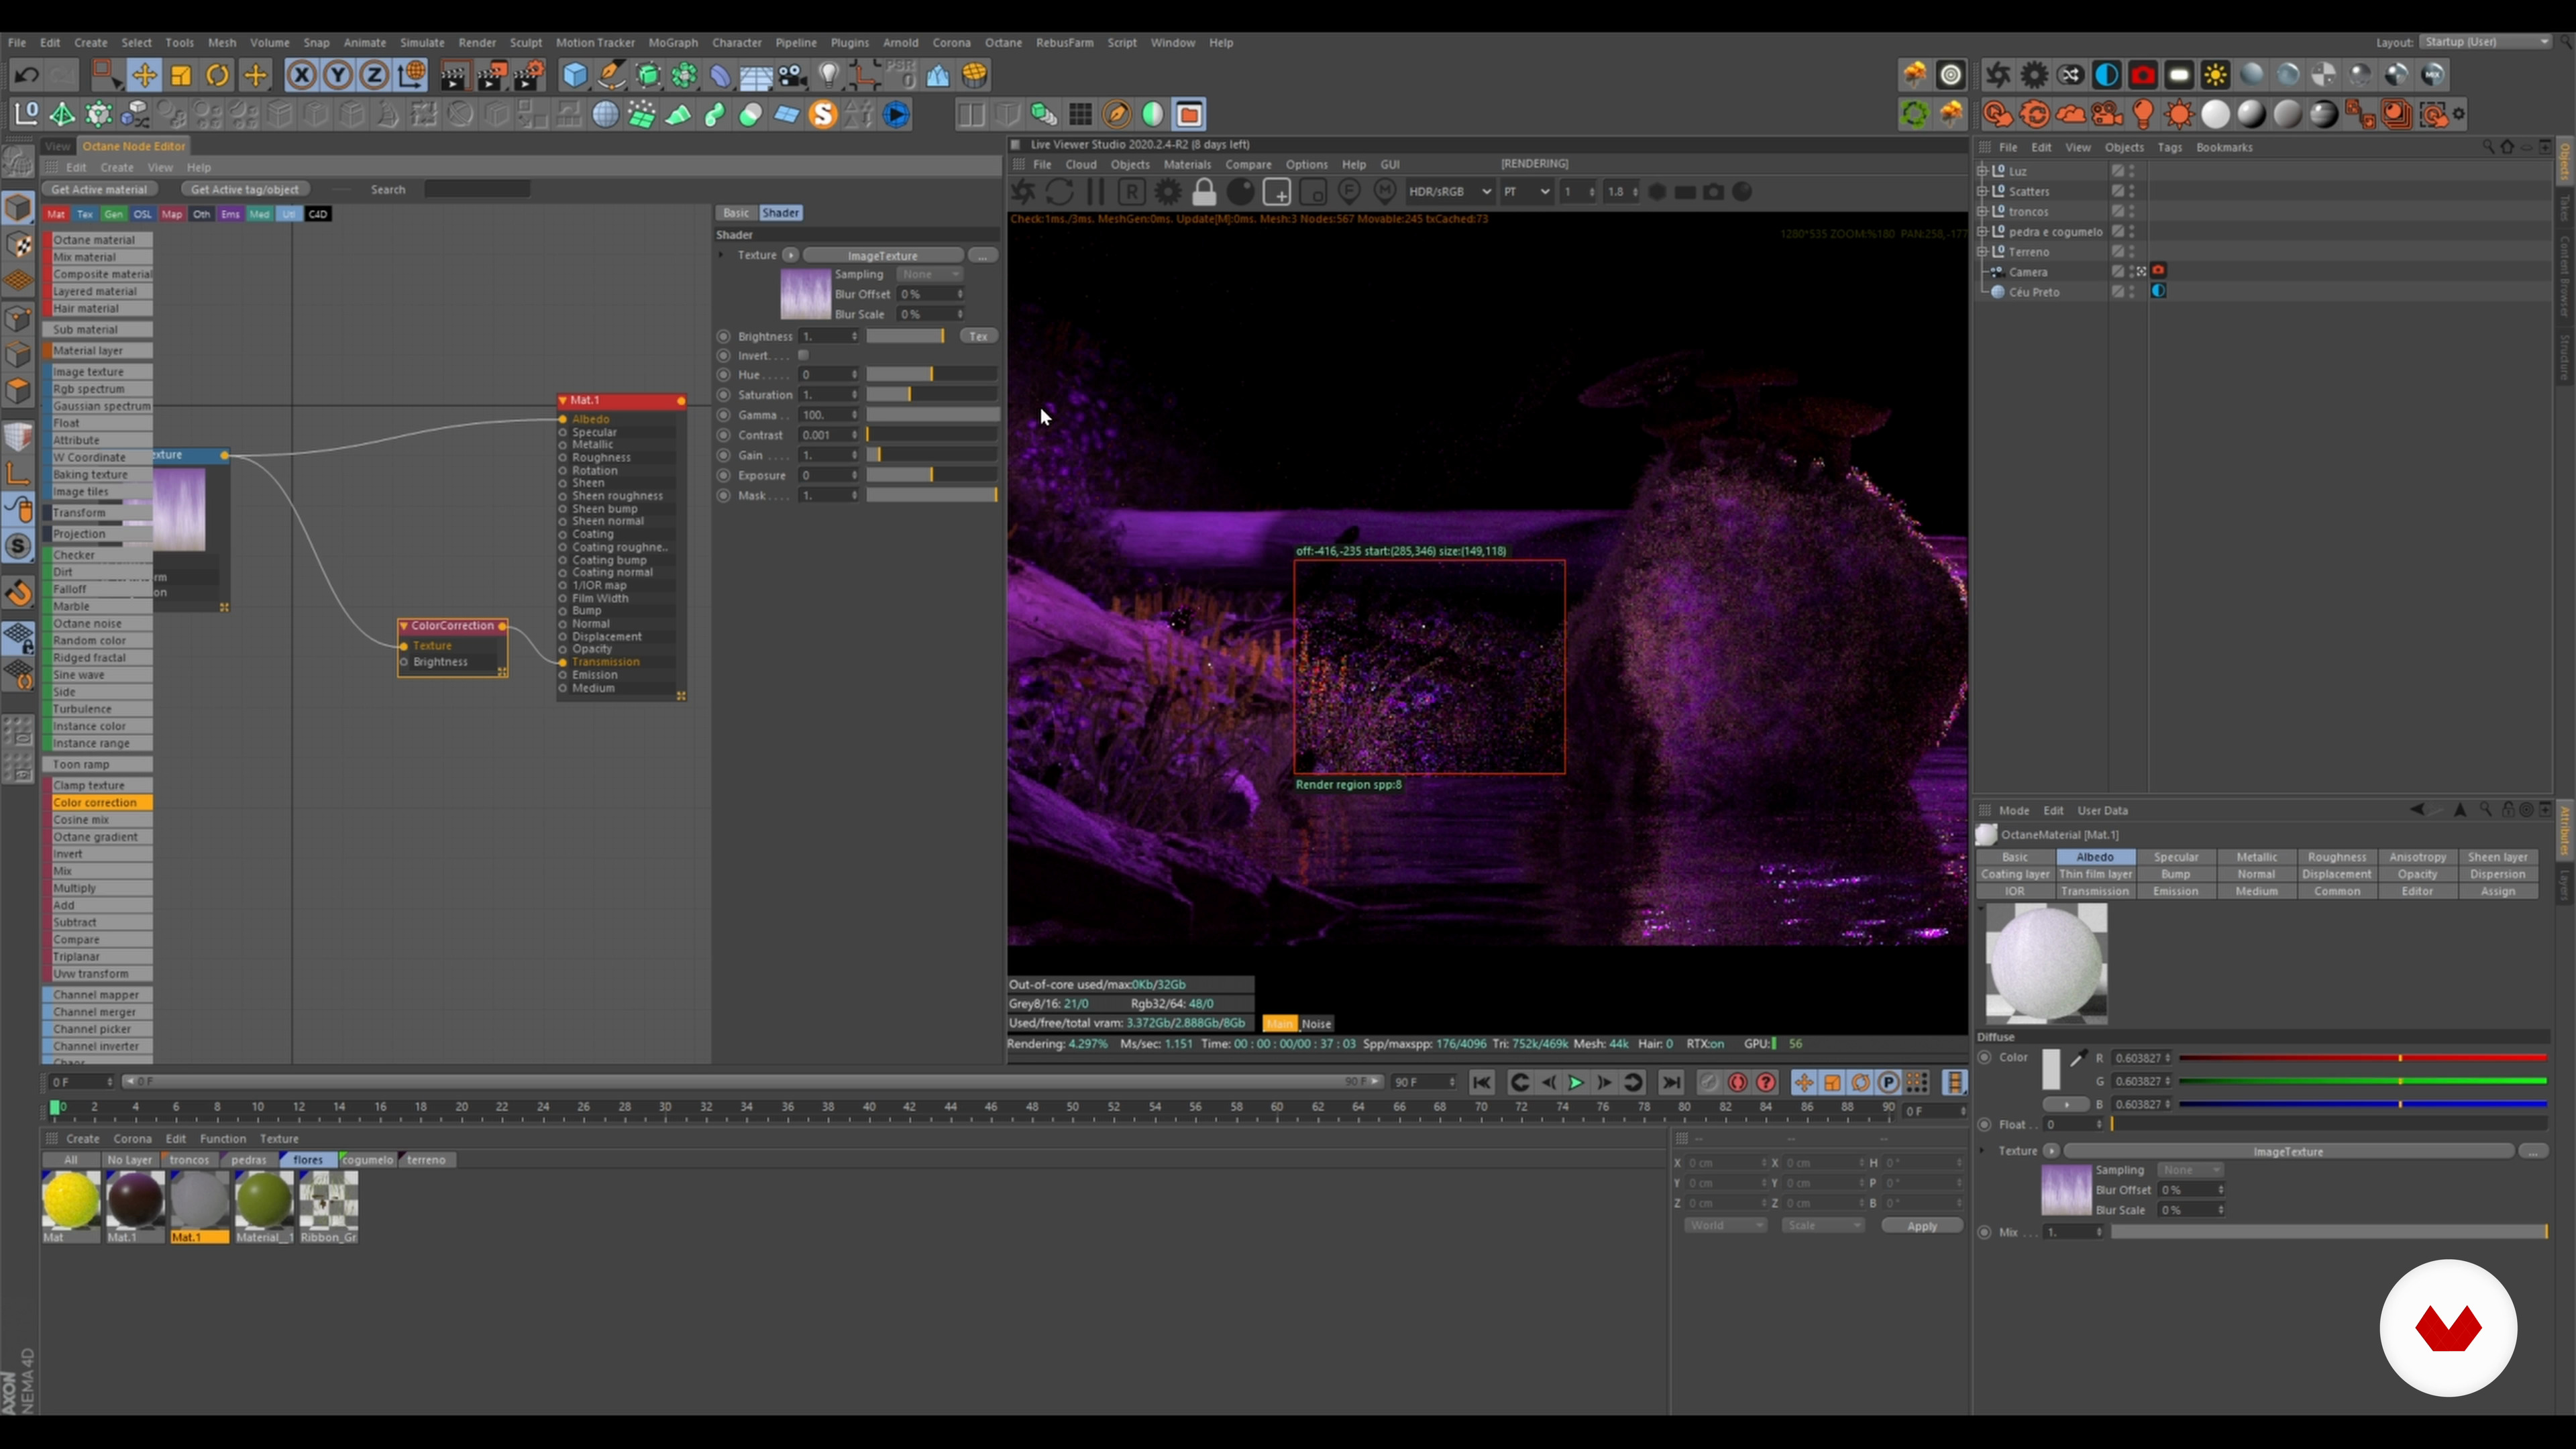
Task: Click the Search field in Node Editor
Action: tap(477, 189)
